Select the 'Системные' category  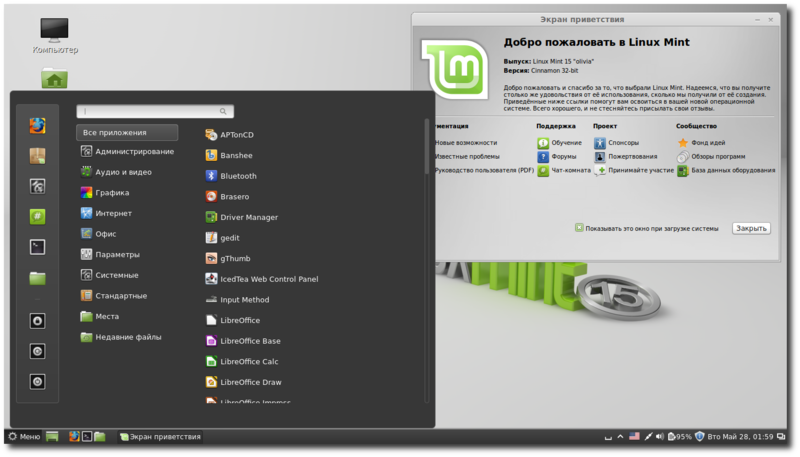click(109, 275)
